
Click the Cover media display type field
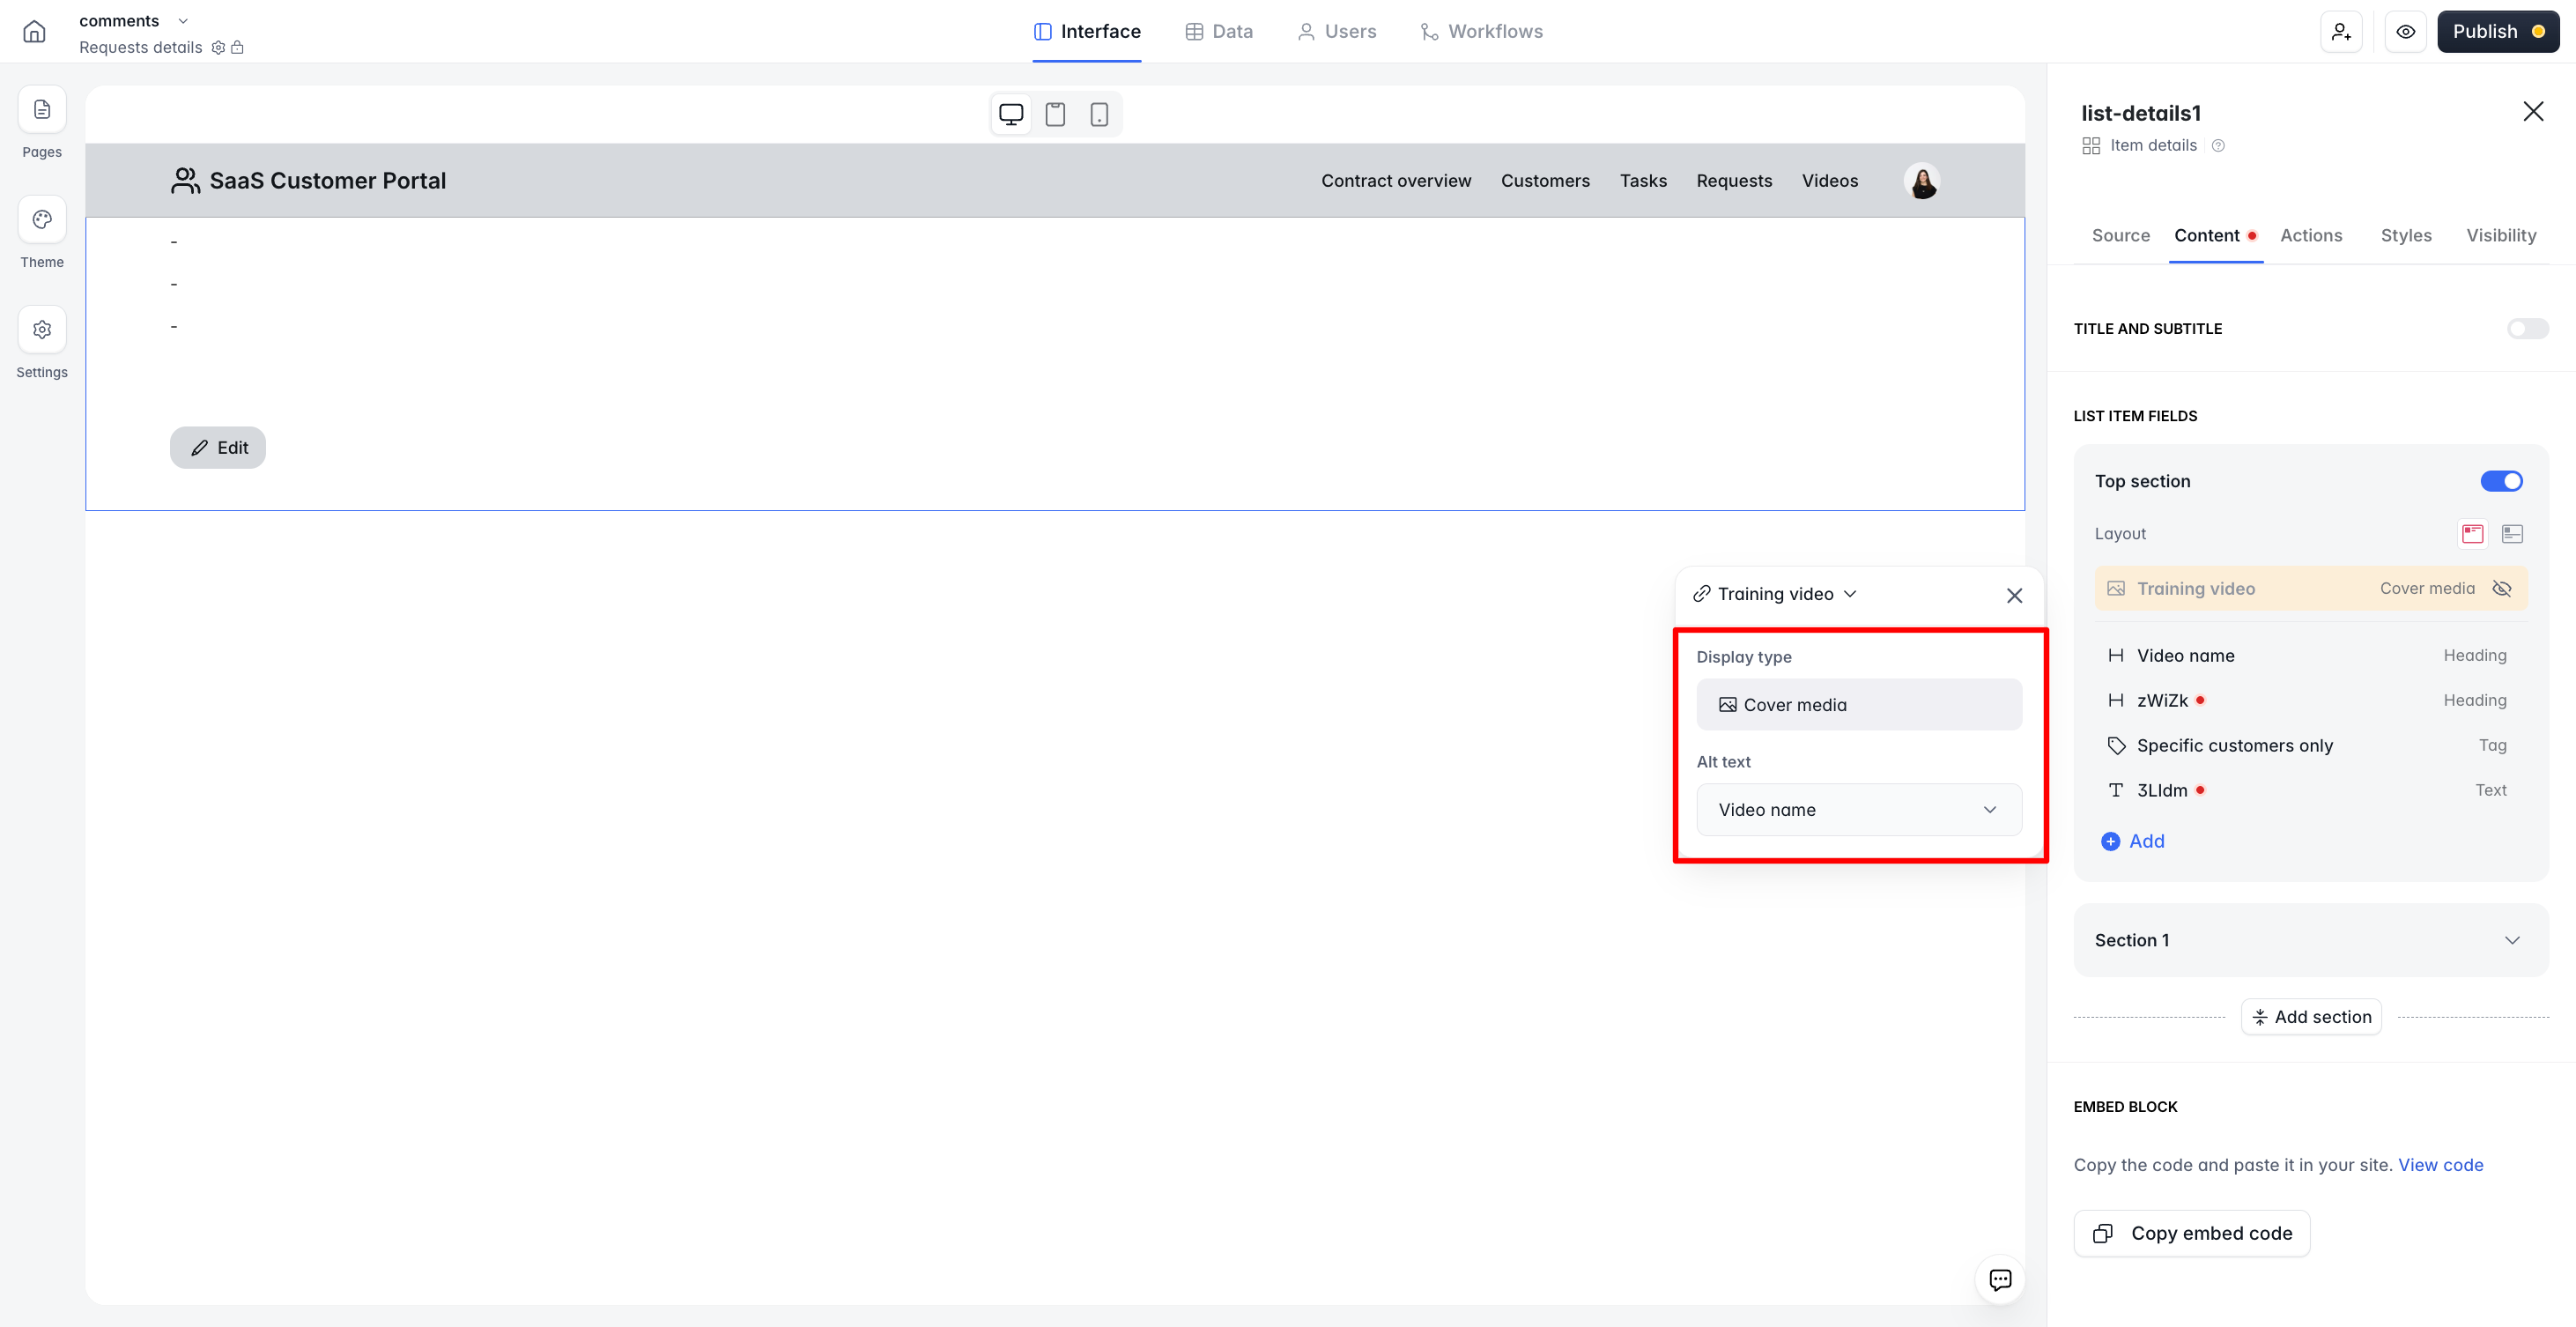click(x=1858, y=704)
